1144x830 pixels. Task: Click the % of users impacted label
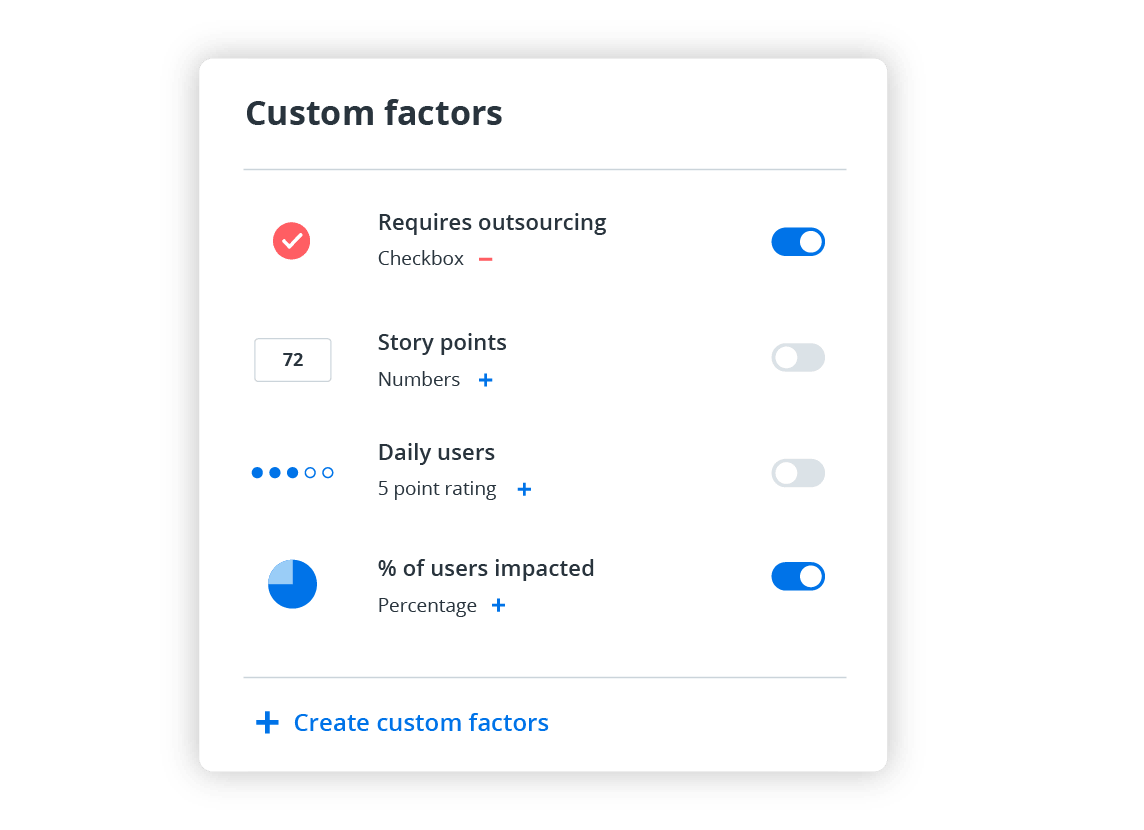(x=486, y=568)
